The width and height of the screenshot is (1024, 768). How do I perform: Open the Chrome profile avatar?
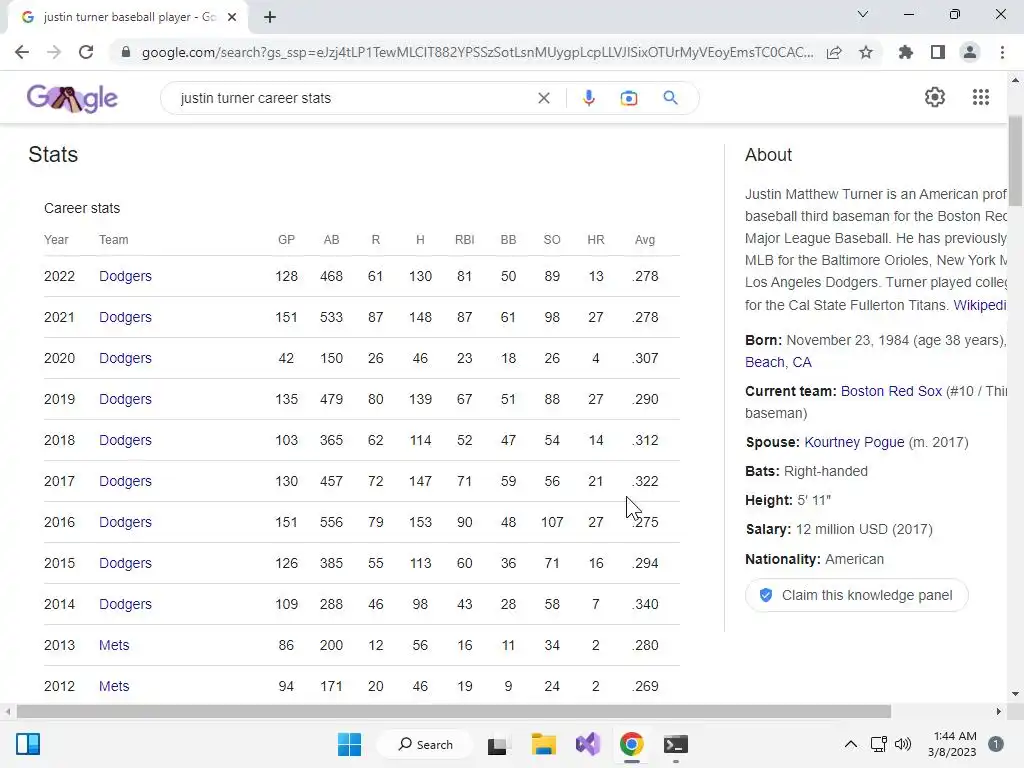click(970, 52)
